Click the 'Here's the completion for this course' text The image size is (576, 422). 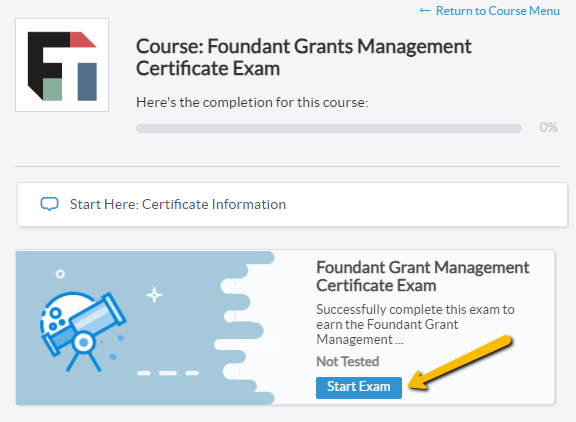252,102
